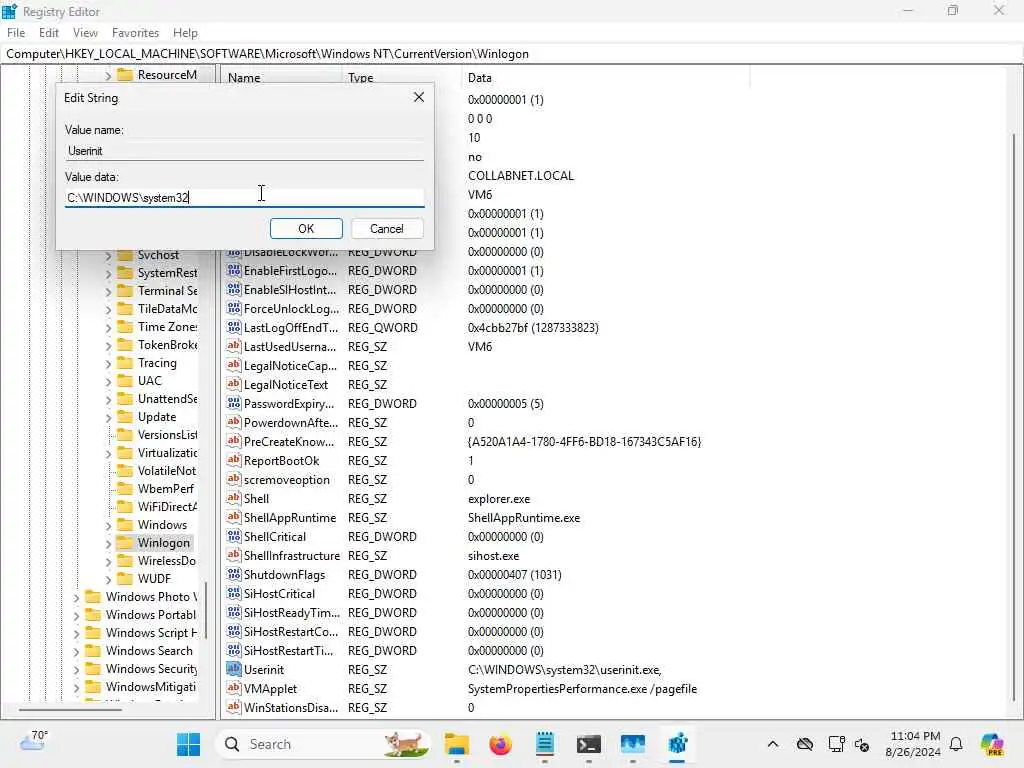The height and width of the screenshot is (768, 1024).
Task: Select the LastUsedUserna value name
Action: [x=290, y=346]
